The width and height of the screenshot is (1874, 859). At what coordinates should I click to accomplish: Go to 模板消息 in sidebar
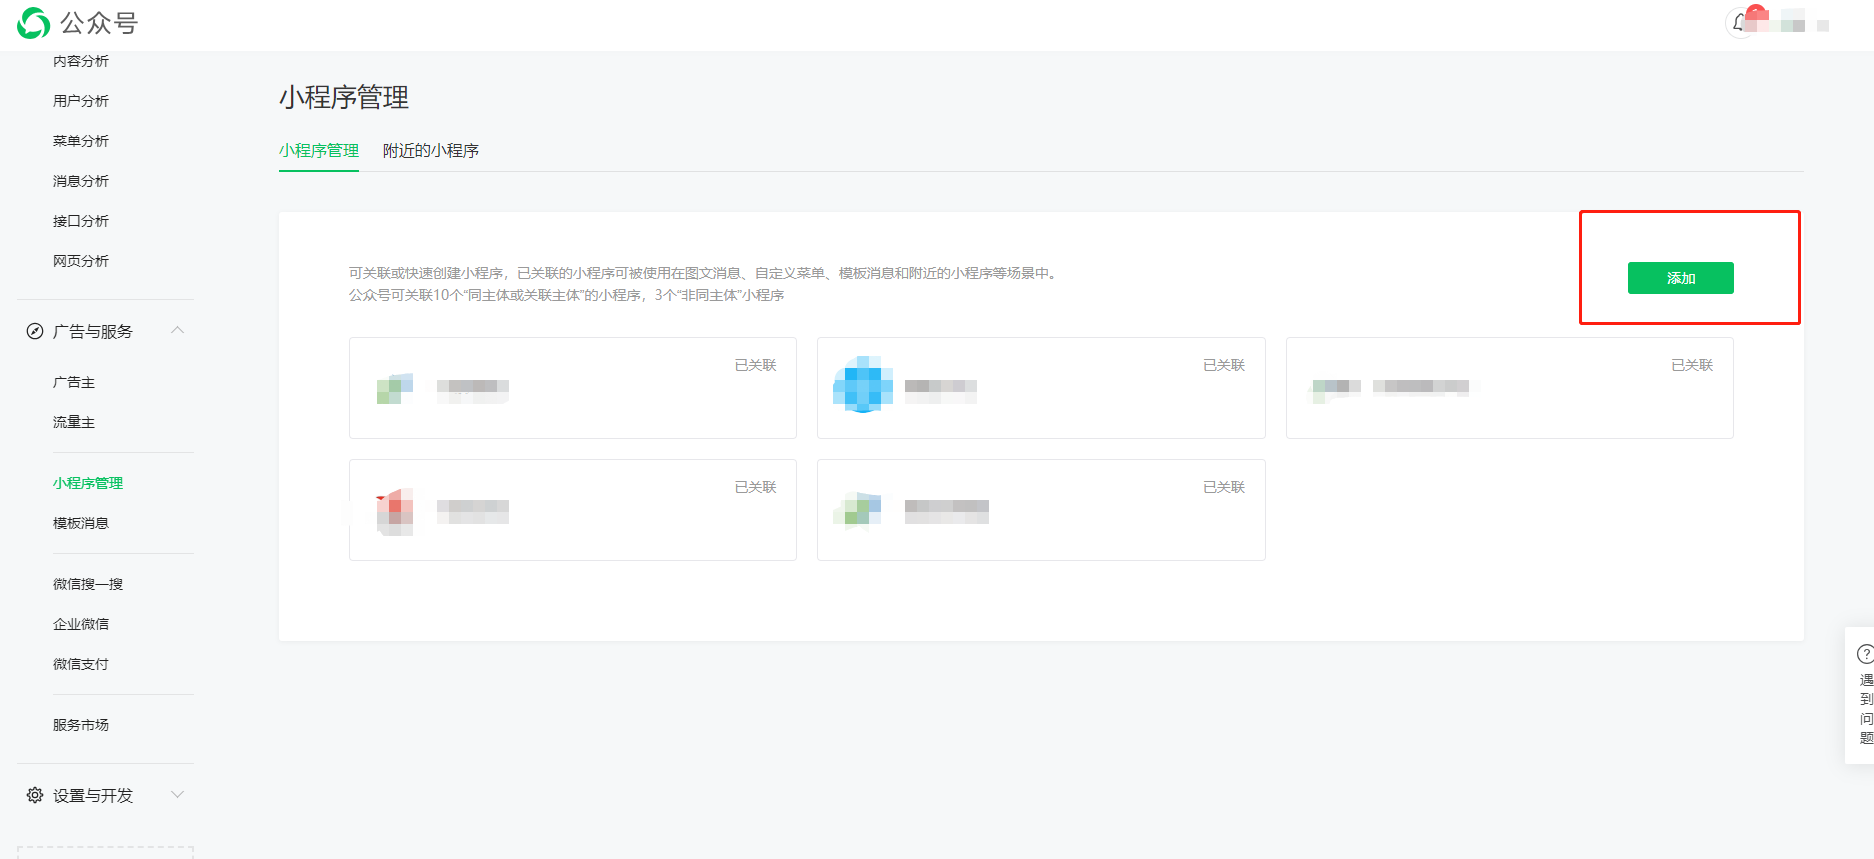[x=81, y=523]
